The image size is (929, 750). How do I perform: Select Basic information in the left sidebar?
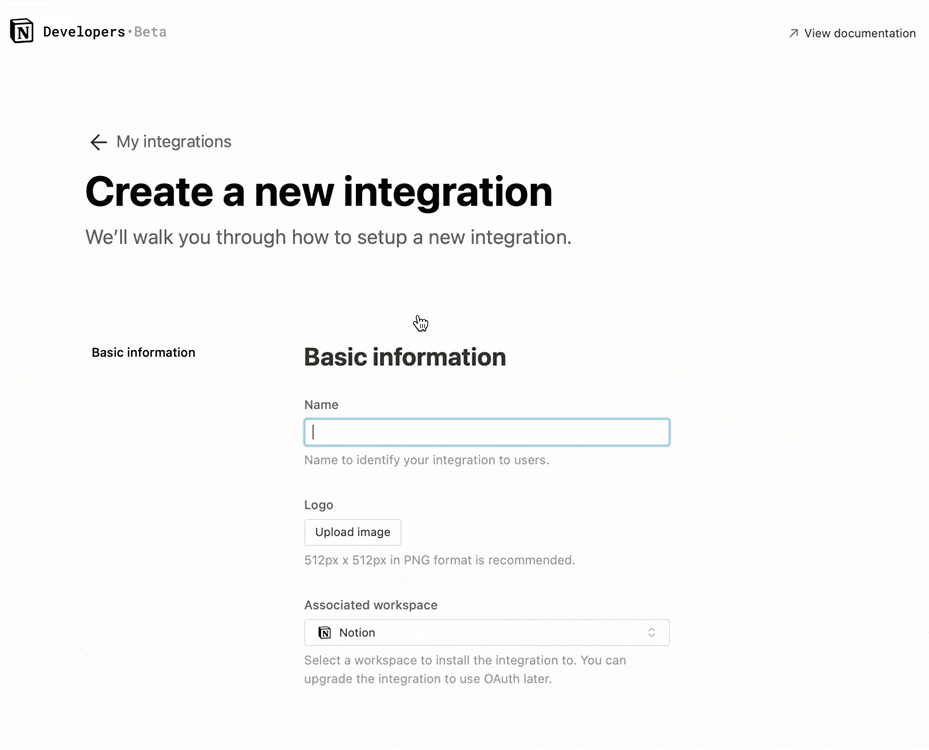(x=143, y=352)
